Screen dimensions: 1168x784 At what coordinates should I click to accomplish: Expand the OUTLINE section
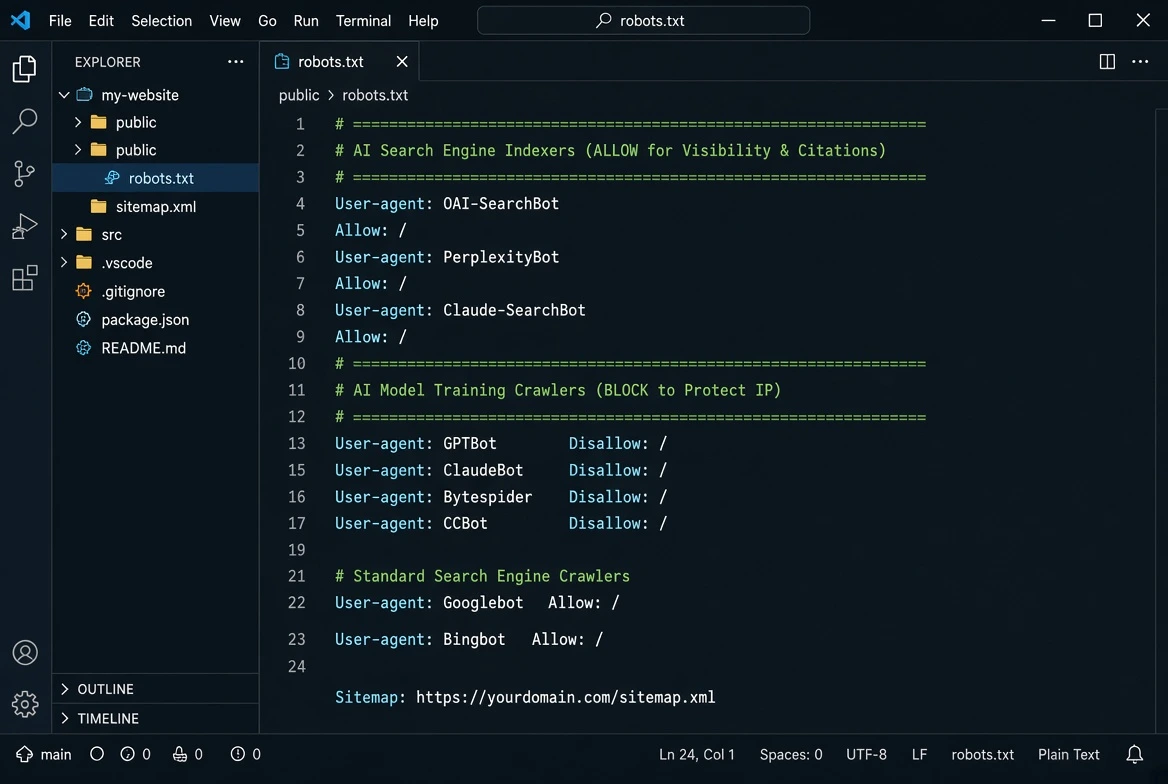[x=65, y=689]
